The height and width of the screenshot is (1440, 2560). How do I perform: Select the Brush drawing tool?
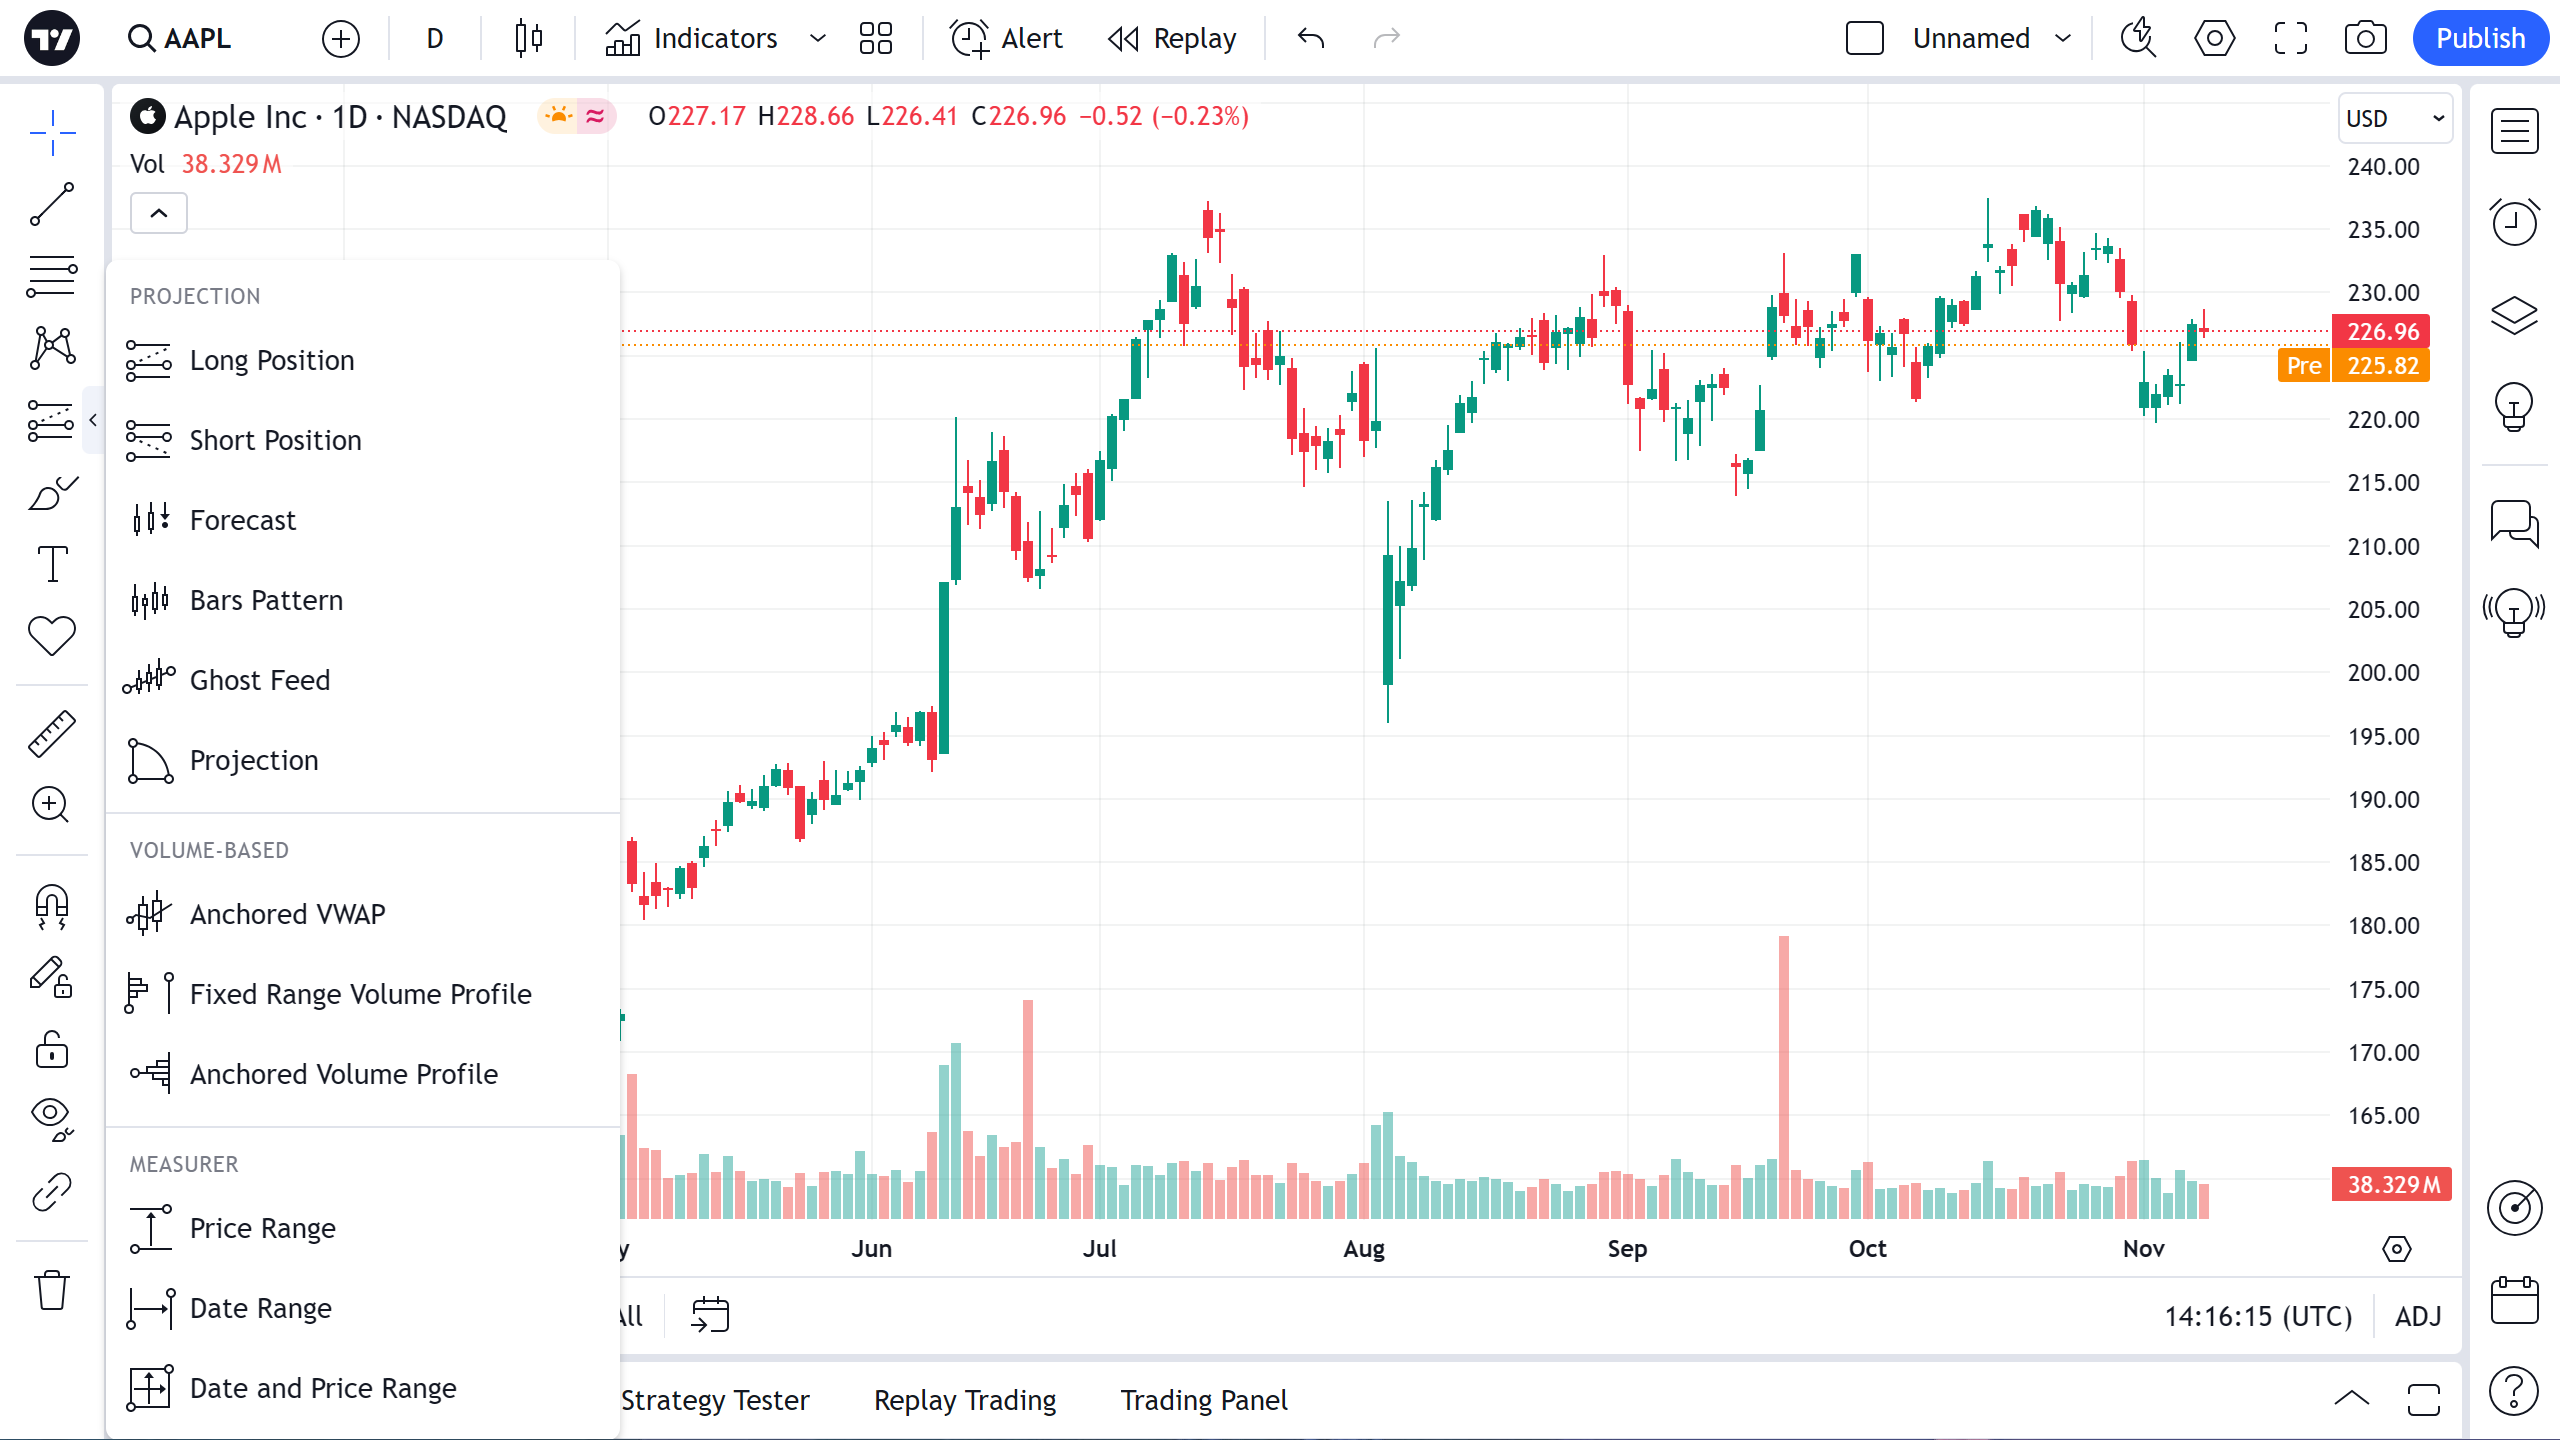click(51, 492)
